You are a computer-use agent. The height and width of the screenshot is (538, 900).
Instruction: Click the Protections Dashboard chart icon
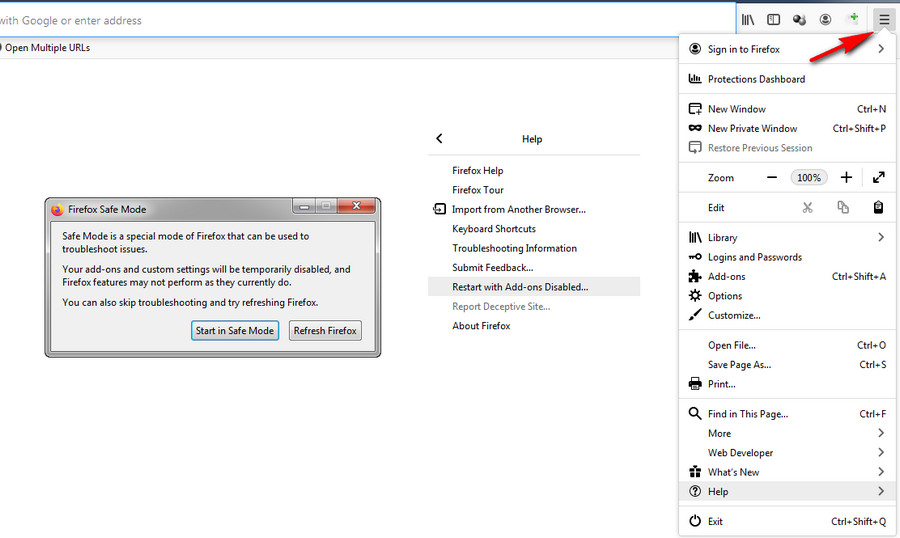click(x=695, y=79)
